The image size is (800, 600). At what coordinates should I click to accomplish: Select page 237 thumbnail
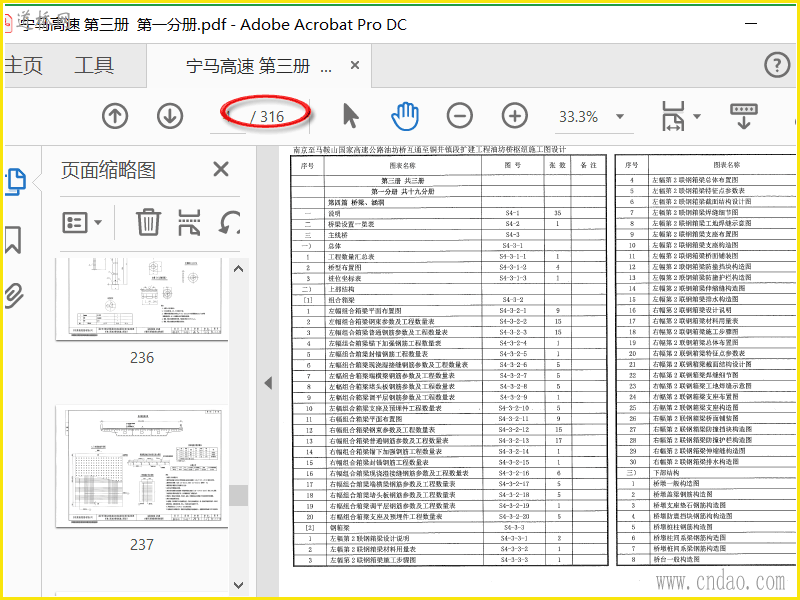click(x=142, y=466)
